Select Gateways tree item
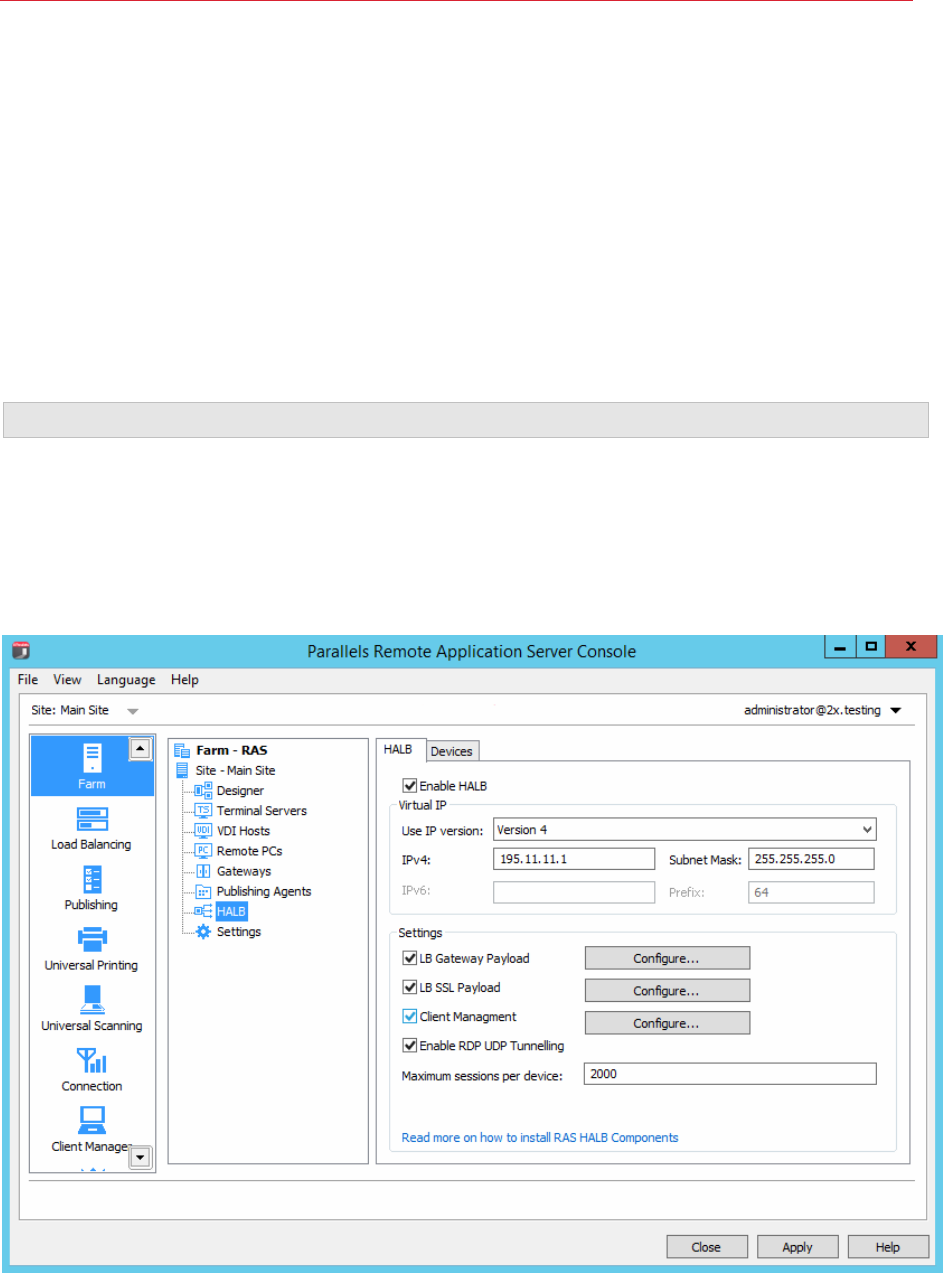The height and width of the screenshot is (1273, 943). (x=244, y=871)
